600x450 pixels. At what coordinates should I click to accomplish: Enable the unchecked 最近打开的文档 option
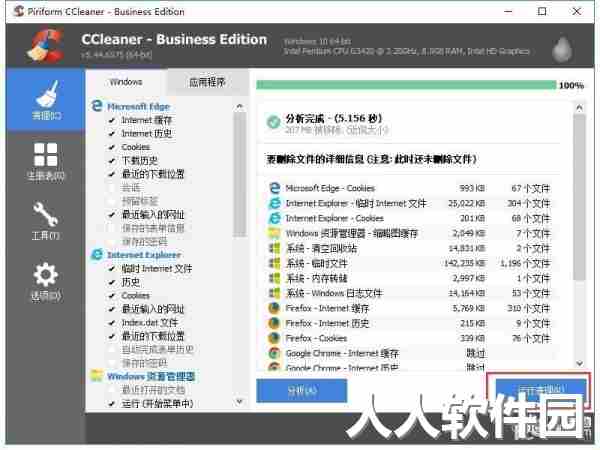point(112,390)
